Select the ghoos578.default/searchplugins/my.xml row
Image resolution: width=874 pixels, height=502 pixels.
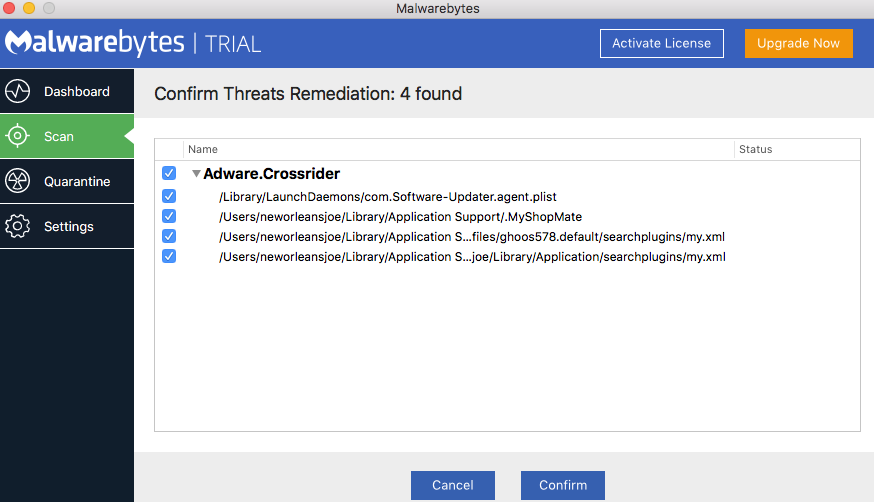pos(472,237)
